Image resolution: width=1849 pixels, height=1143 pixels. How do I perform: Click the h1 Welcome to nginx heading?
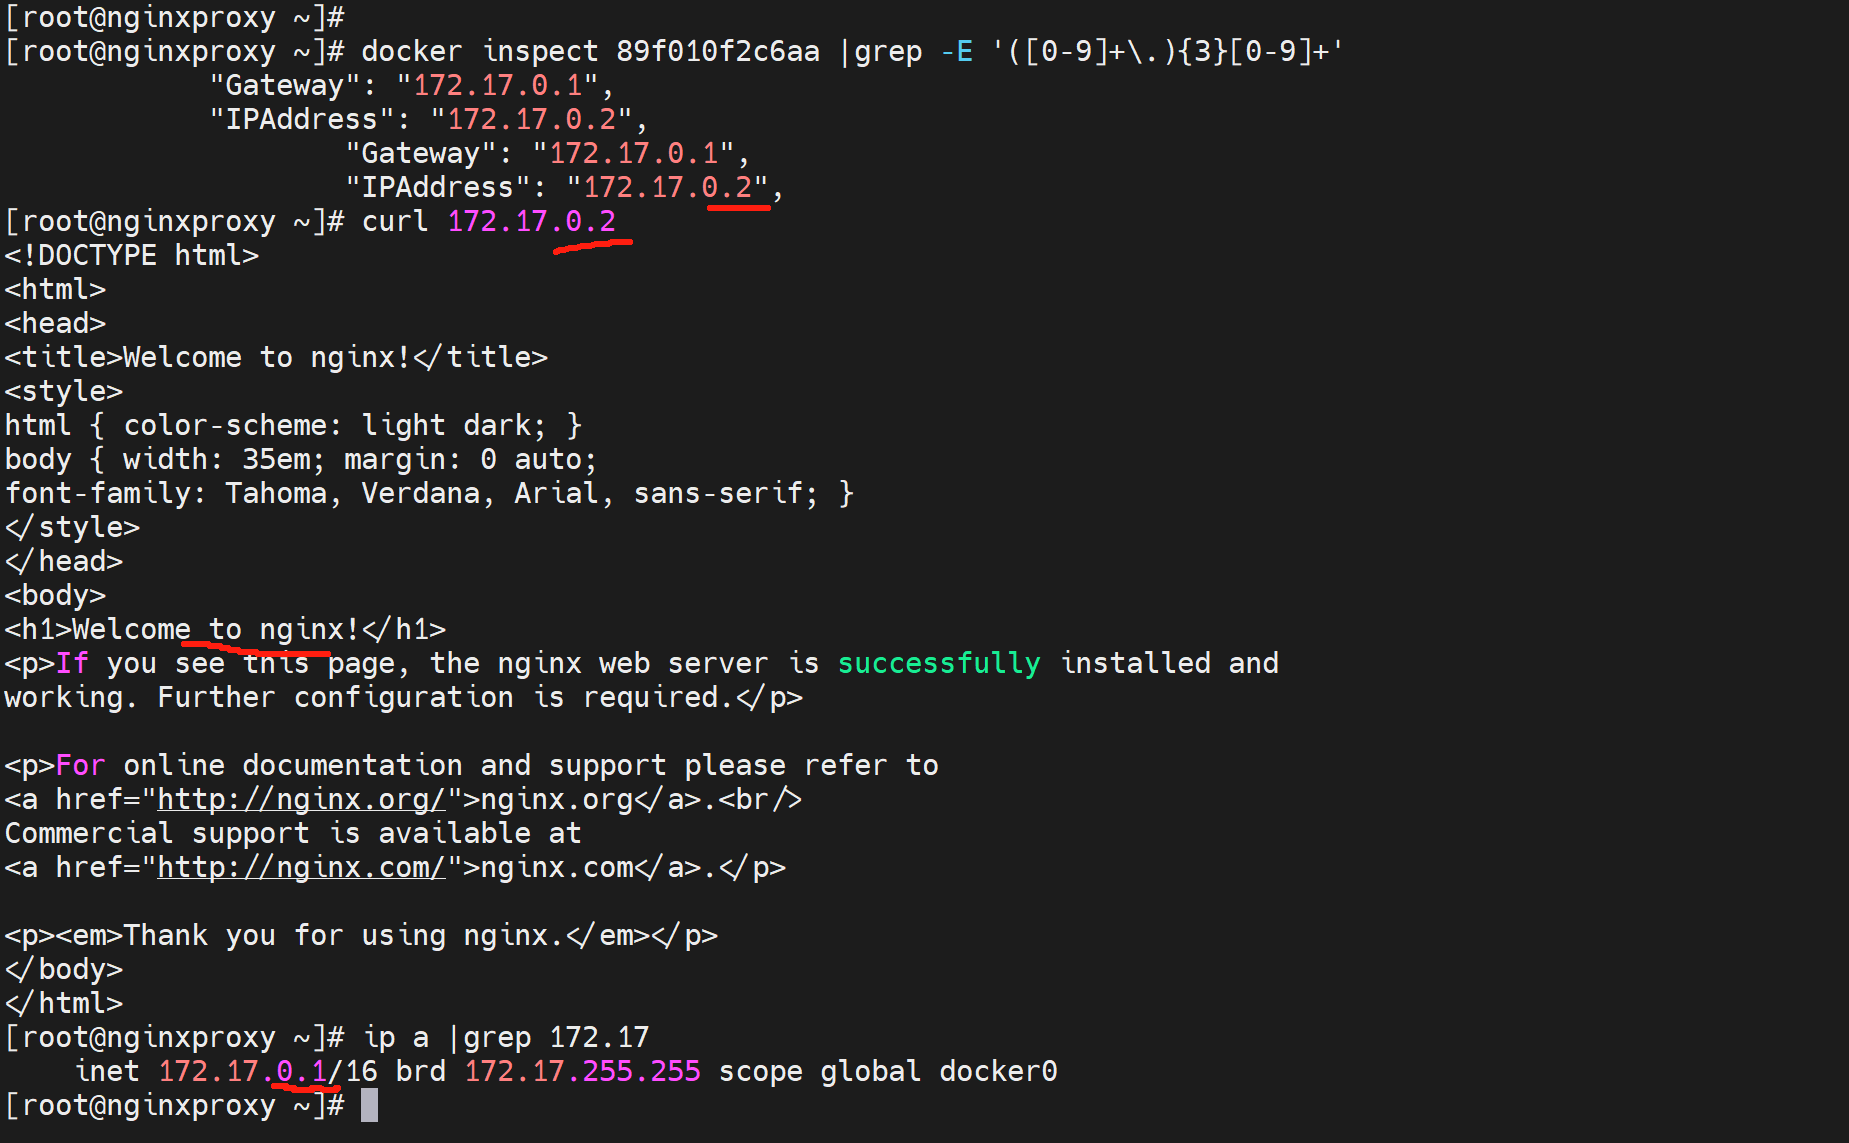(x=225, y=630)
